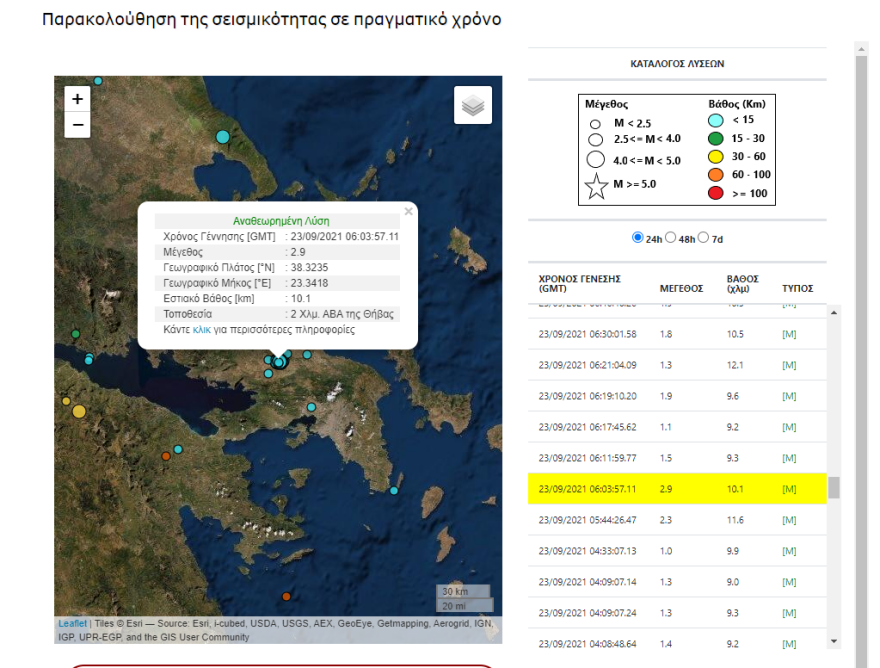
Task: Zoom out using the map minus icon
Action: pos(76,125)
